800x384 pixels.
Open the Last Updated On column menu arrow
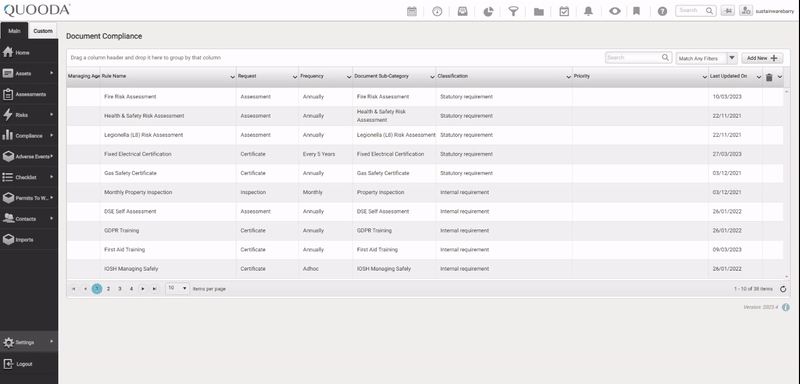coord(759,77)
